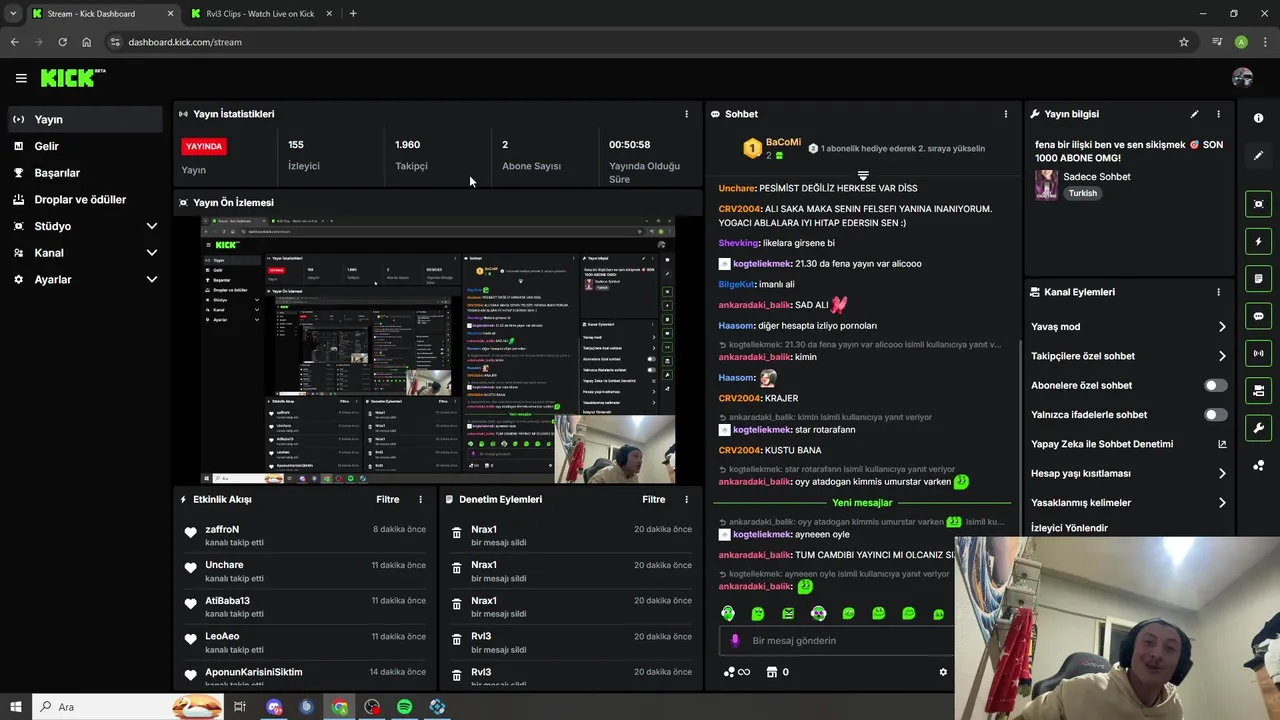Go to Başarılar in the sidebar
Image resolution: width=1280 pixels, height=720 pixels.
pos(85,173)
